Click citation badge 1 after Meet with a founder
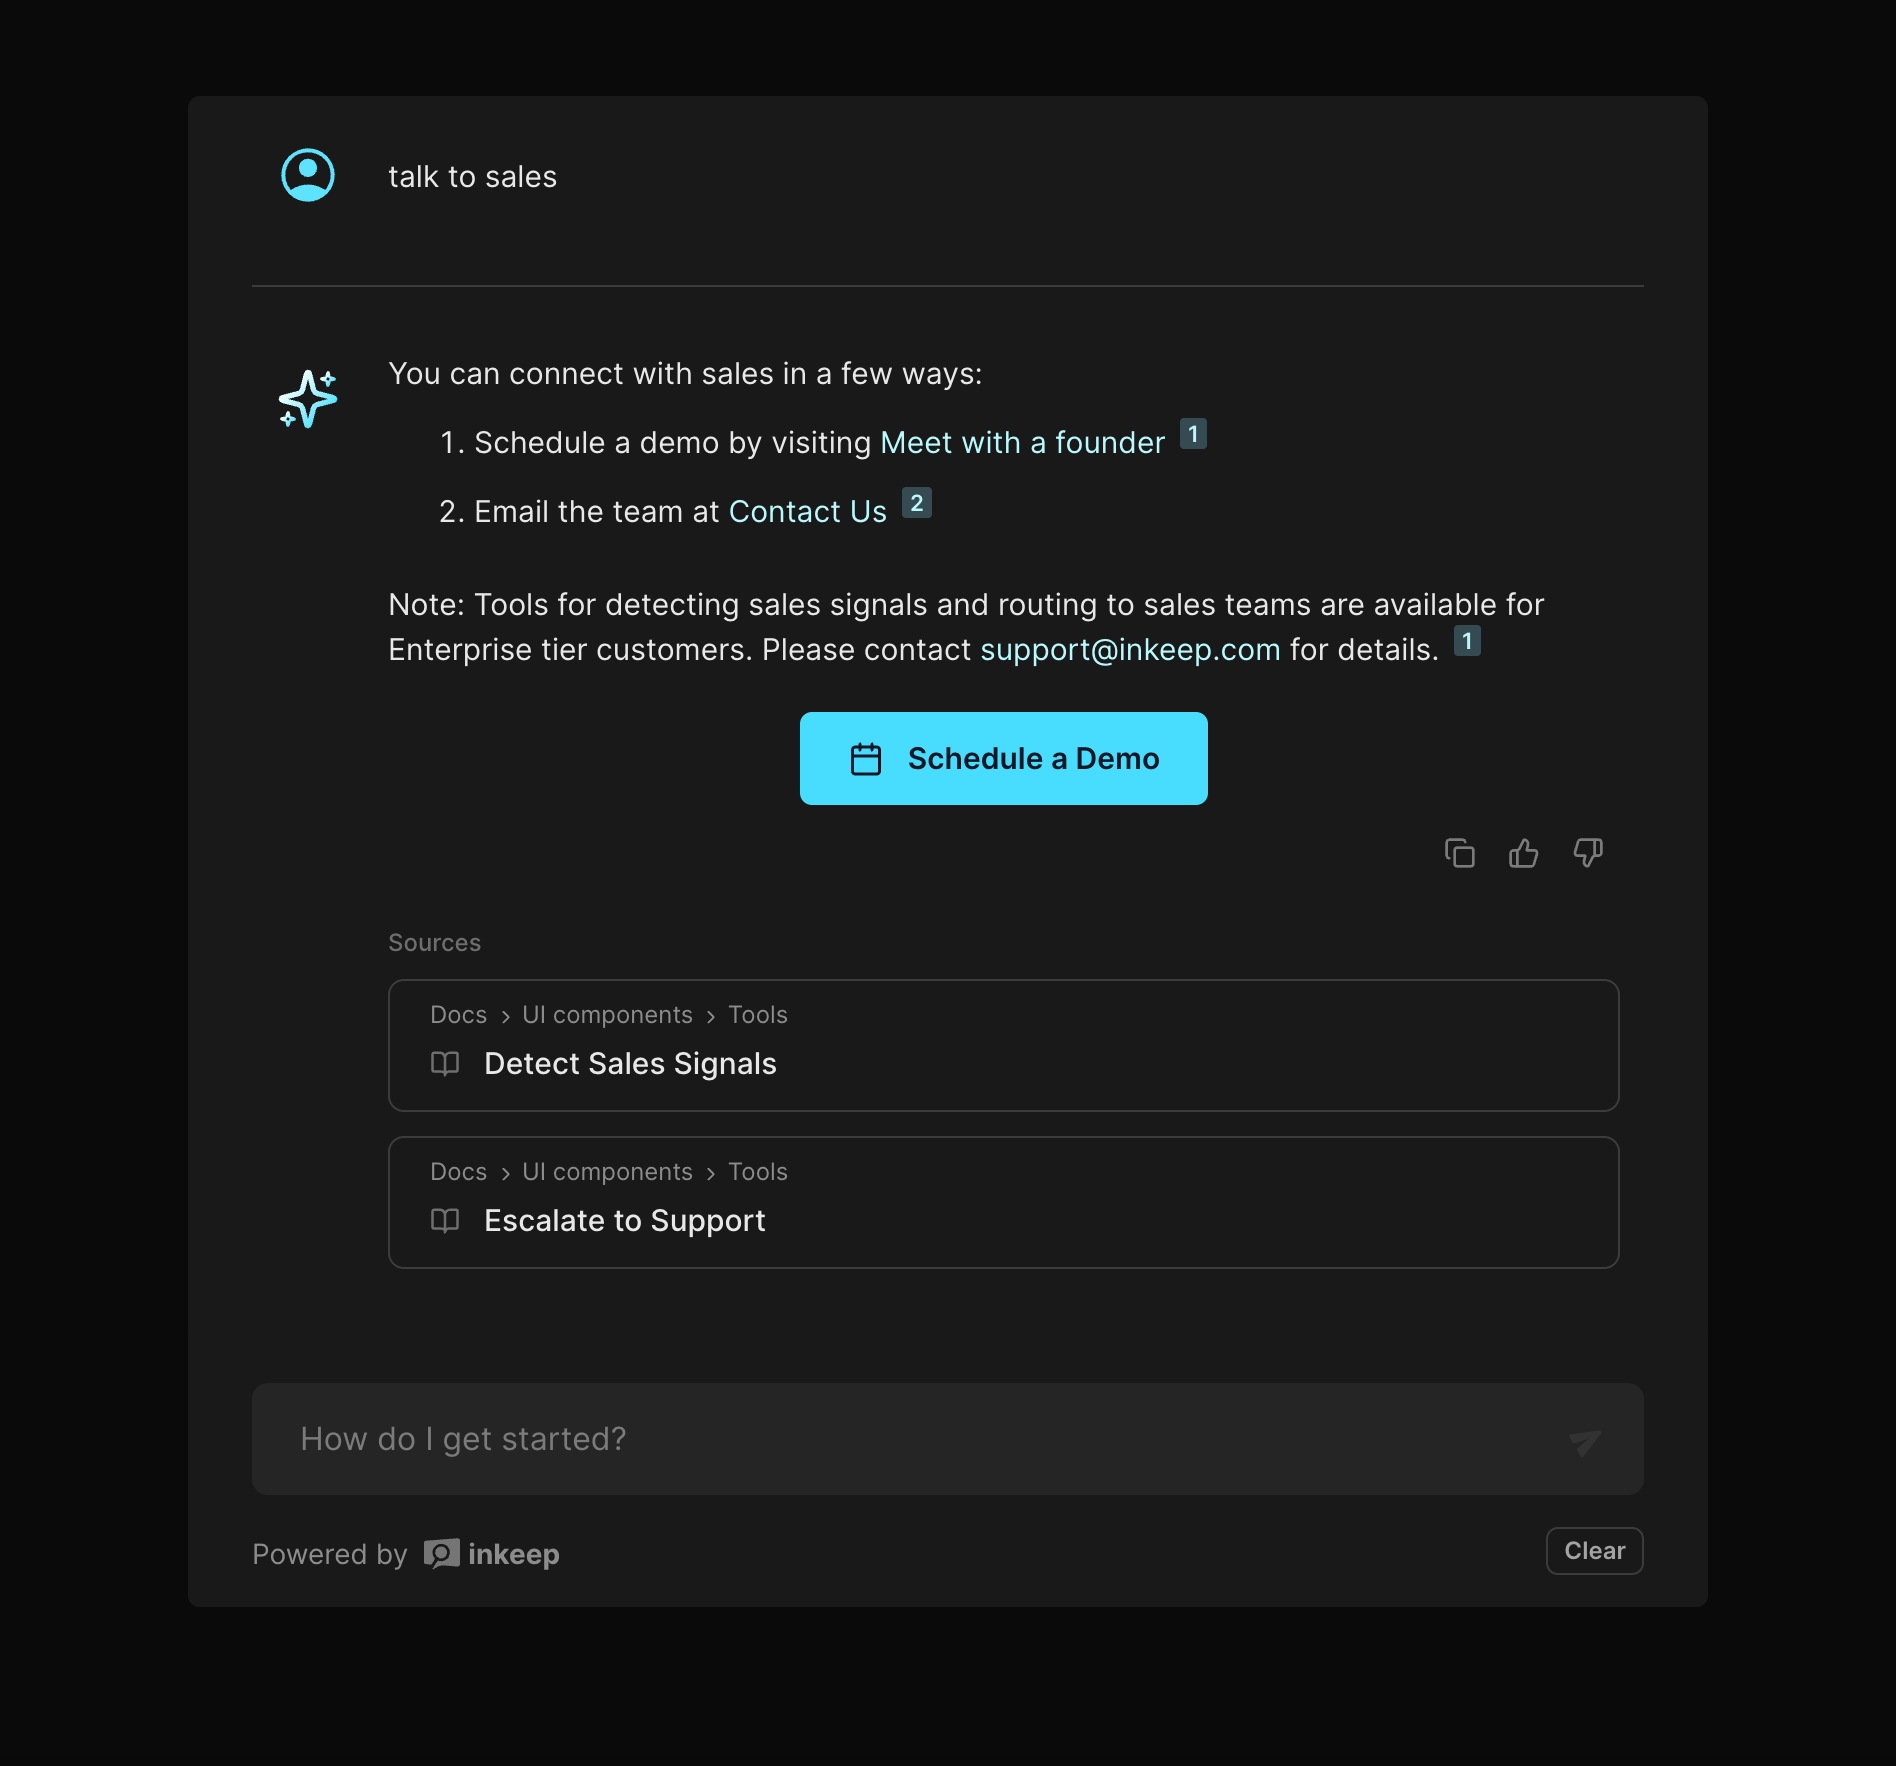1896x1766 pixels. [1193, 434]
